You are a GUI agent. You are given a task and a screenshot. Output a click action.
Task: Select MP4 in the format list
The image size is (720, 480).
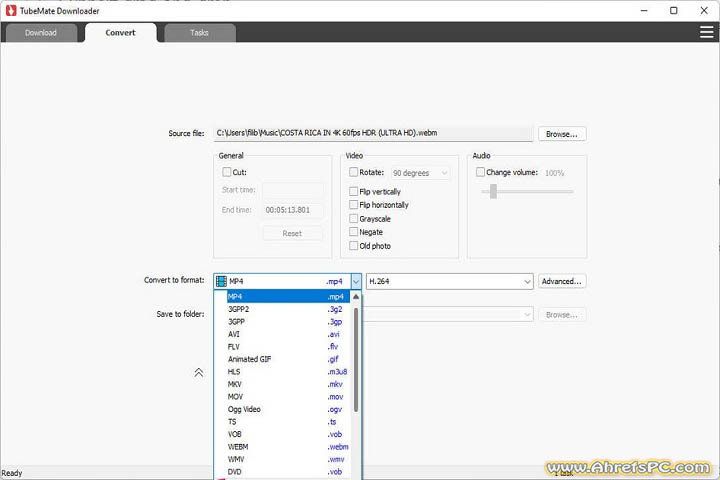pos(288,296)
